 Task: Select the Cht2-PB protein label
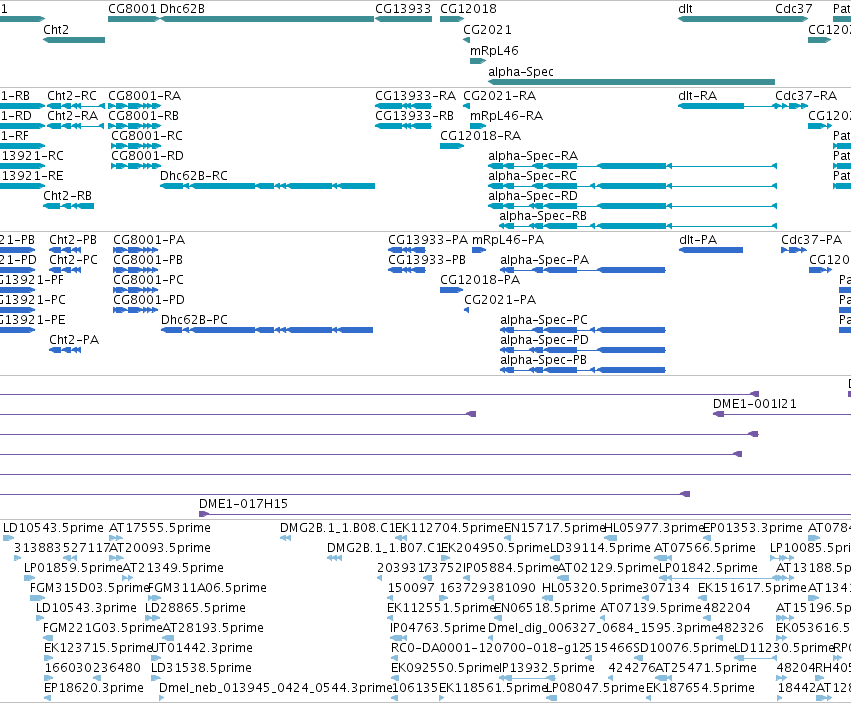click(73, 240)
